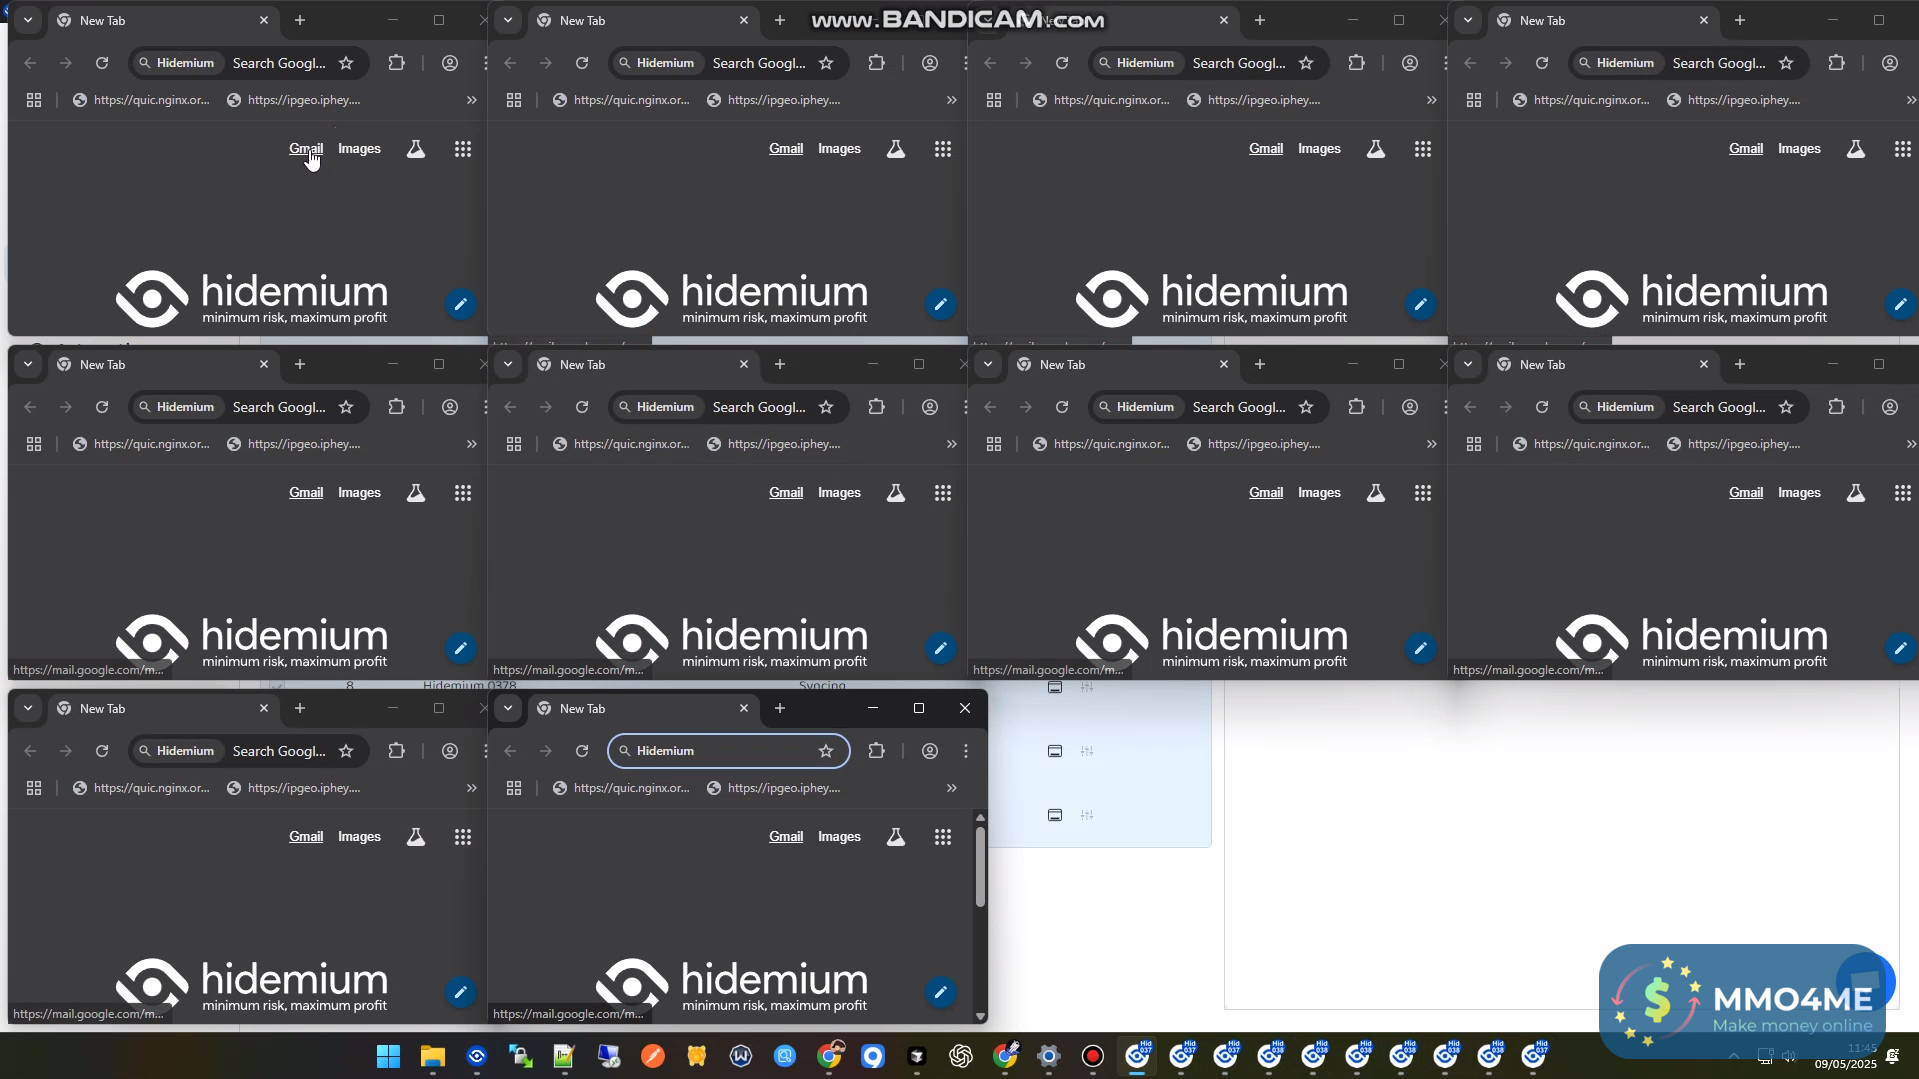This screenshot has height=1079, width=1919.
Task: Open Google apps grid in second top-row window
Action: tap(943, 149)
